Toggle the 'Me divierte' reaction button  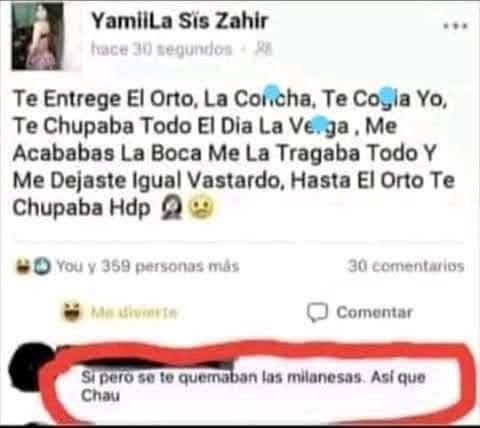120,312
